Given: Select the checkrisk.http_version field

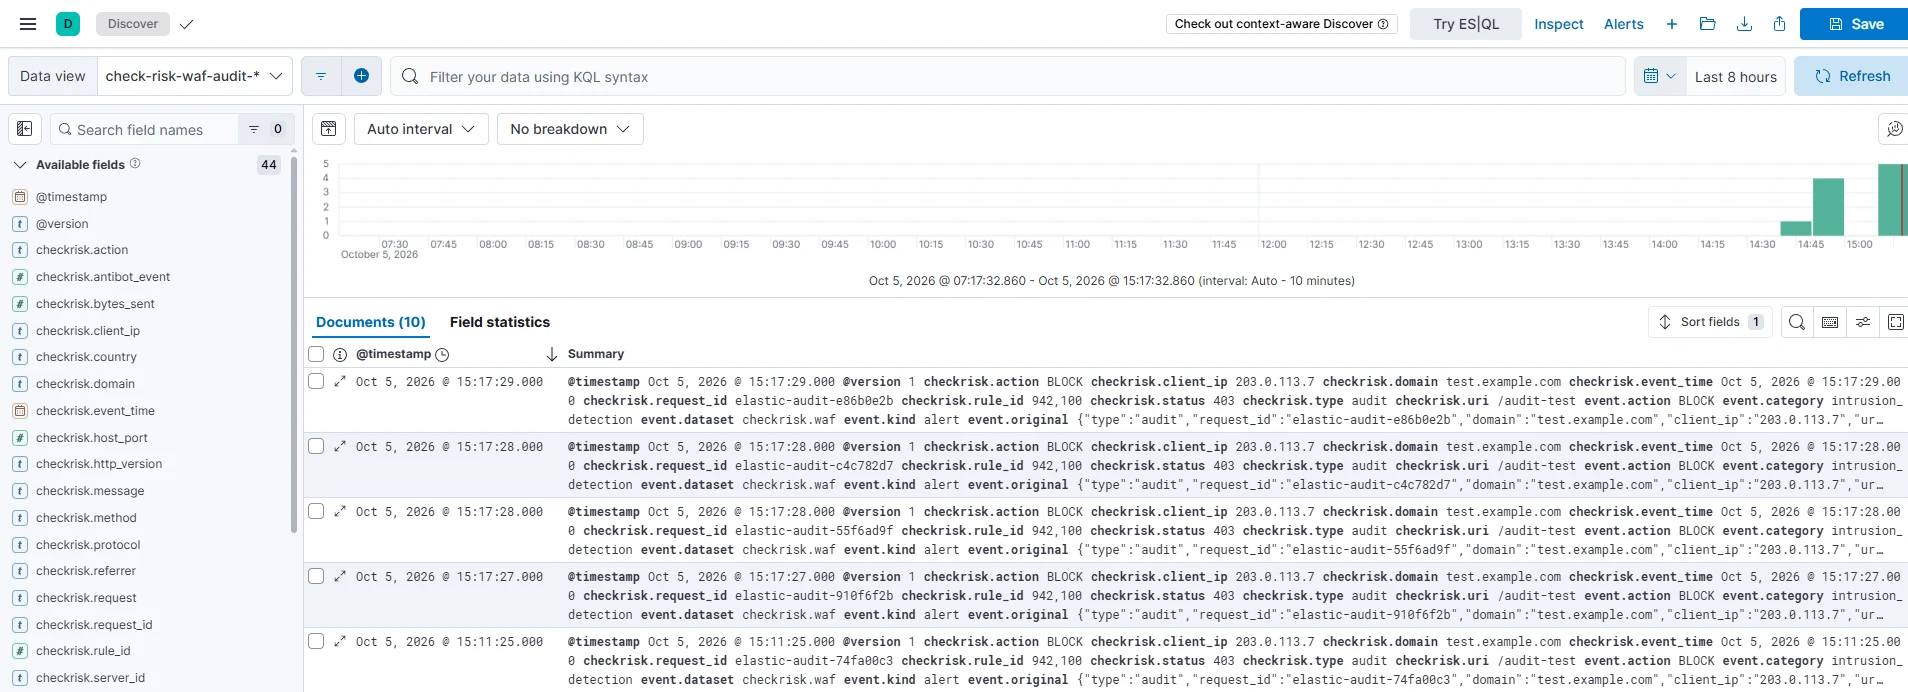Looking at the screenshot, I should pos(99,464).
